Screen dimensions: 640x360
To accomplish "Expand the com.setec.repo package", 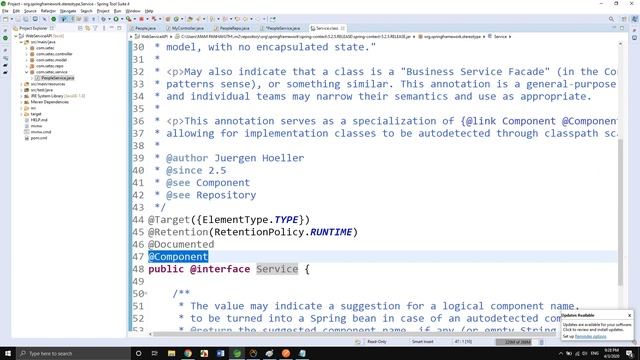I will click(x=27, y=66).
